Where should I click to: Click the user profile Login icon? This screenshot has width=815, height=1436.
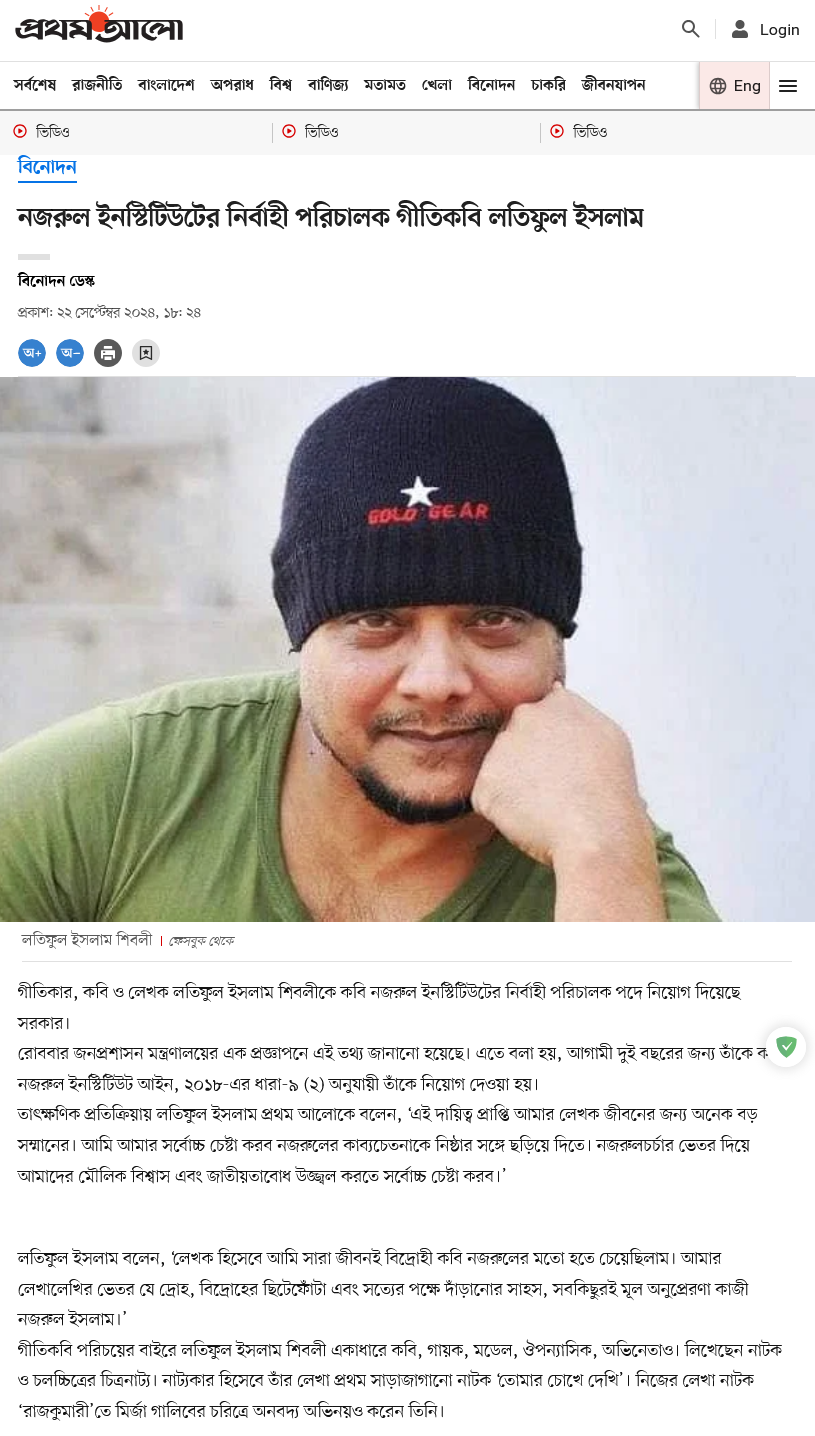(740, 29)
